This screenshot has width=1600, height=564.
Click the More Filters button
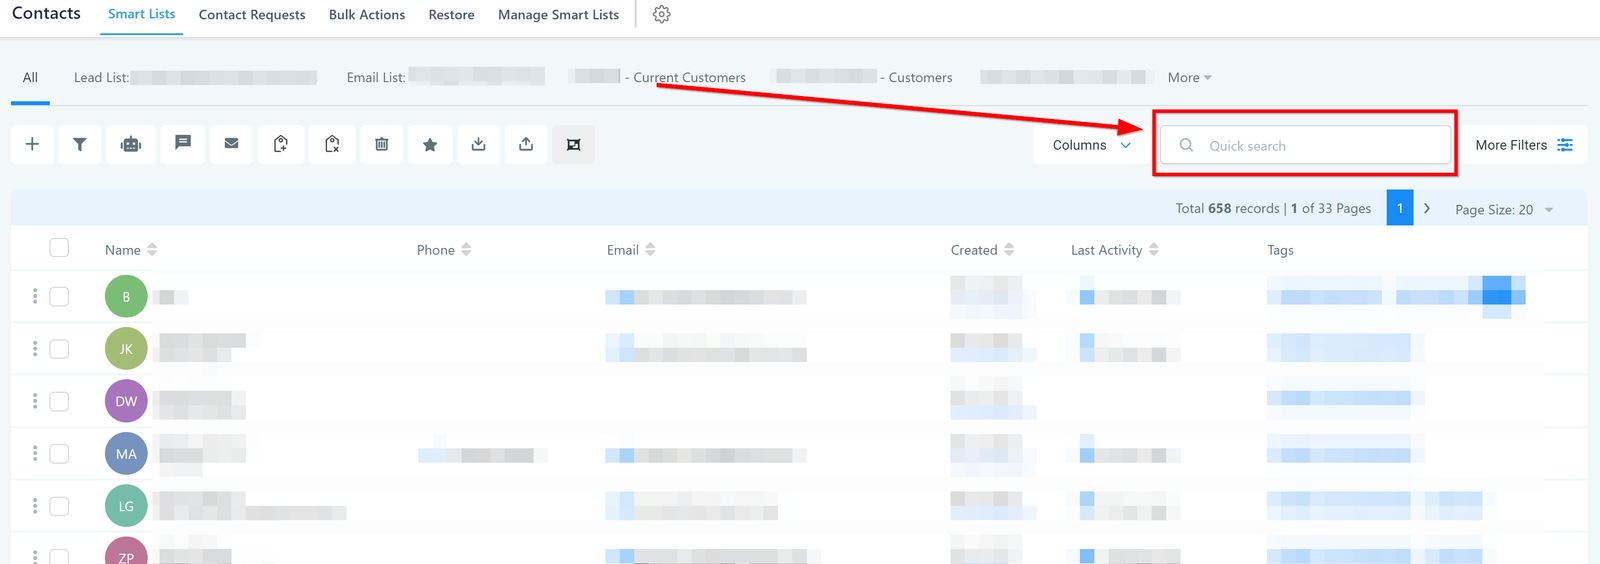point(1523,145)
